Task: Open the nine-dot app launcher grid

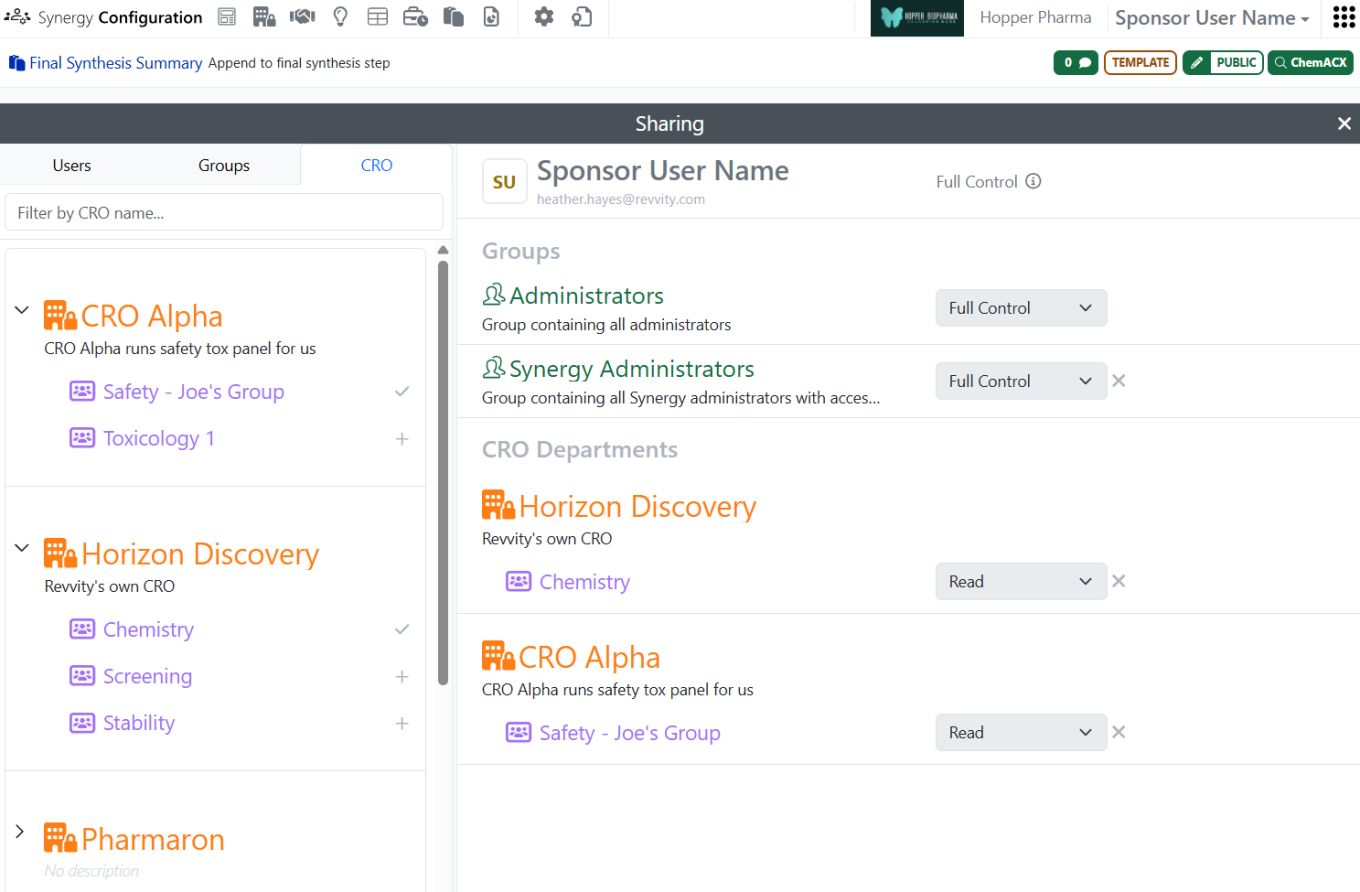Action: (x=1343, y=17)
